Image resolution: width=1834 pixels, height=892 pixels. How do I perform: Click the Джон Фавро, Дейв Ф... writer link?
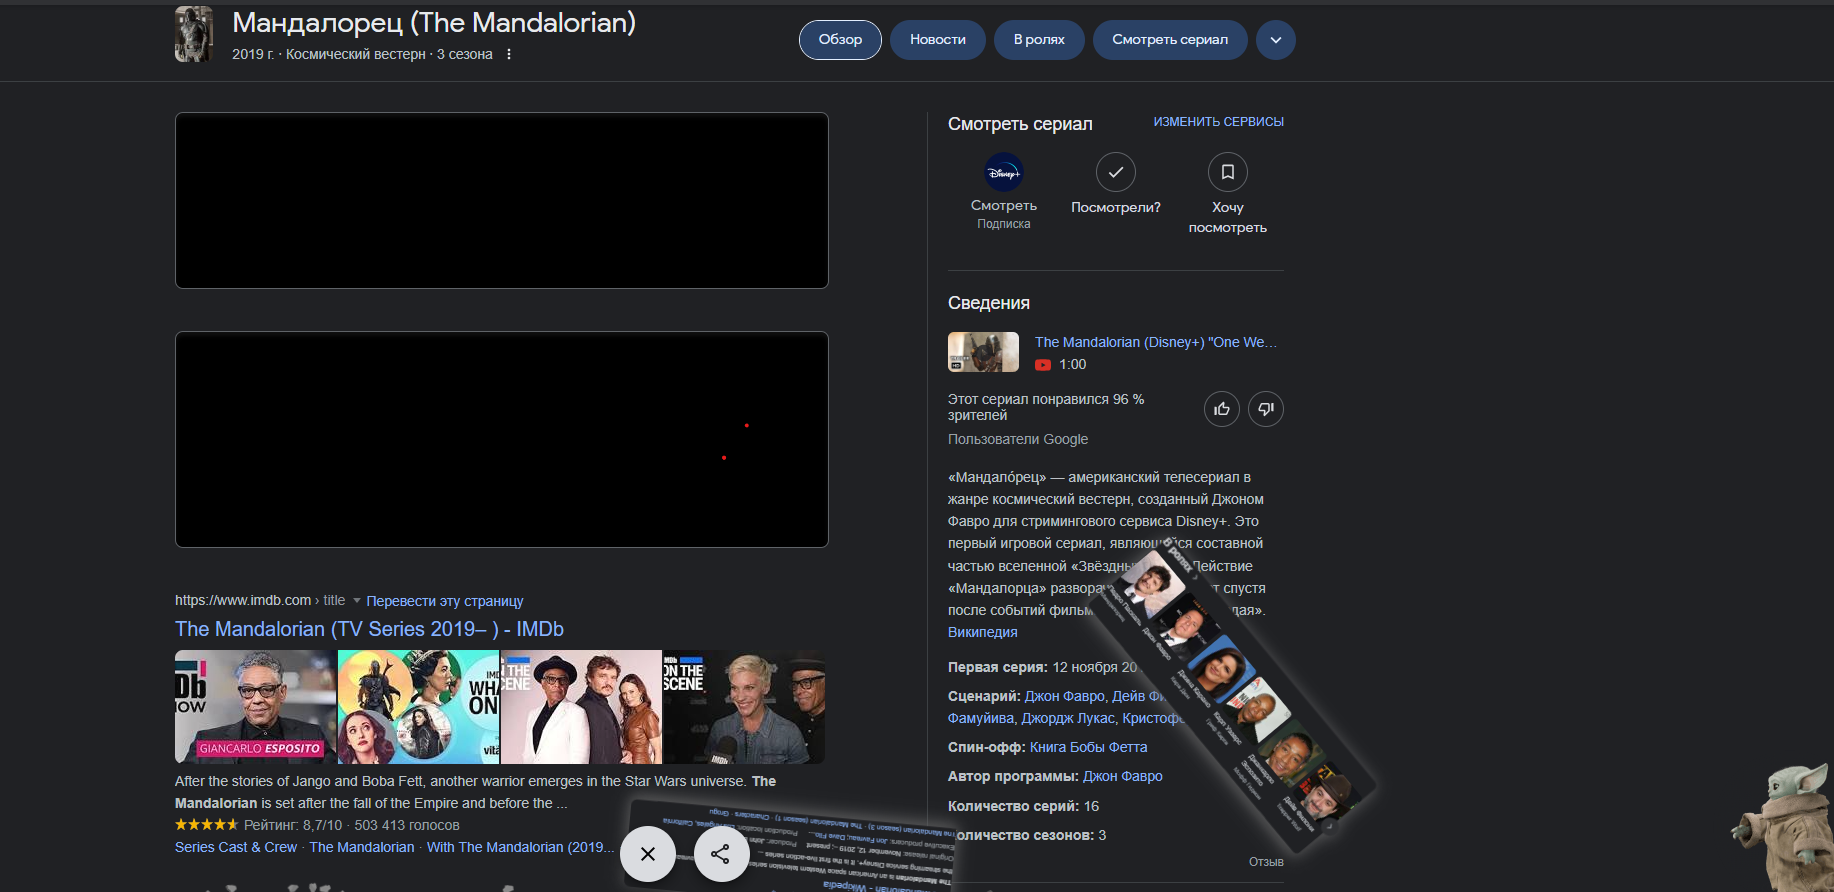(x=1093, y=696)
